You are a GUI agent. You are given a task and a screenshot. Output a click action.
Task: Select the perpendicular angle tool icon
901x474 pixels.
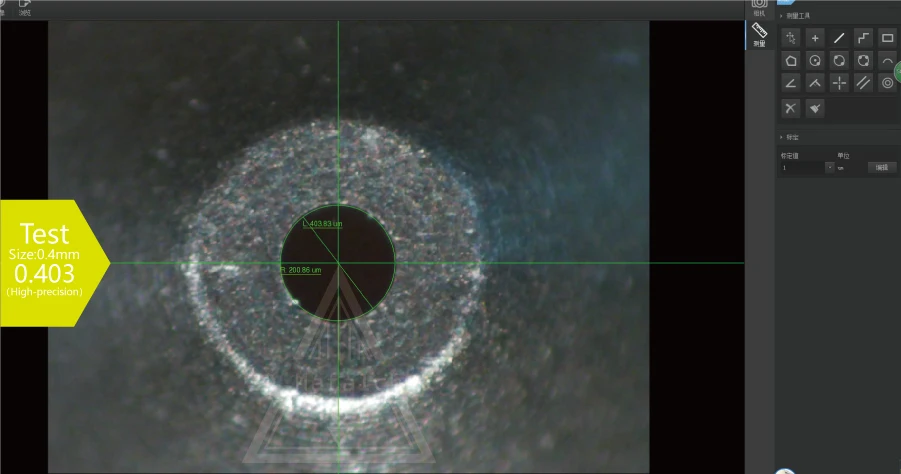coord(815,83)
